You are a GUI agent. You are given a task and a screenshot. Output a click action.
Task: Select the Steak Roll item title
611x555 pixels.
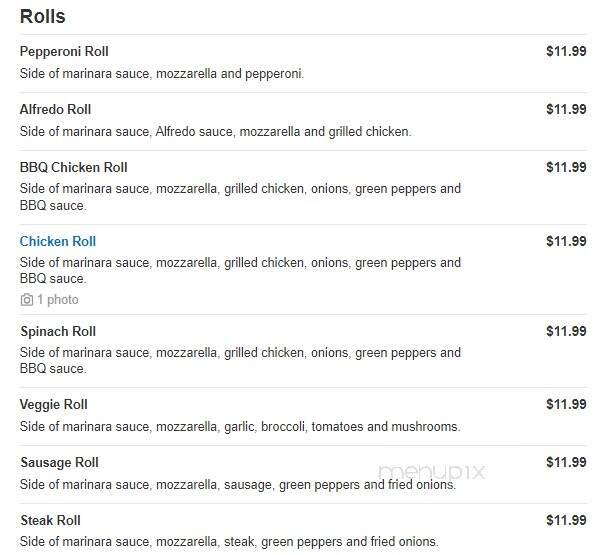pyautogui.click(x=50, y=520)
